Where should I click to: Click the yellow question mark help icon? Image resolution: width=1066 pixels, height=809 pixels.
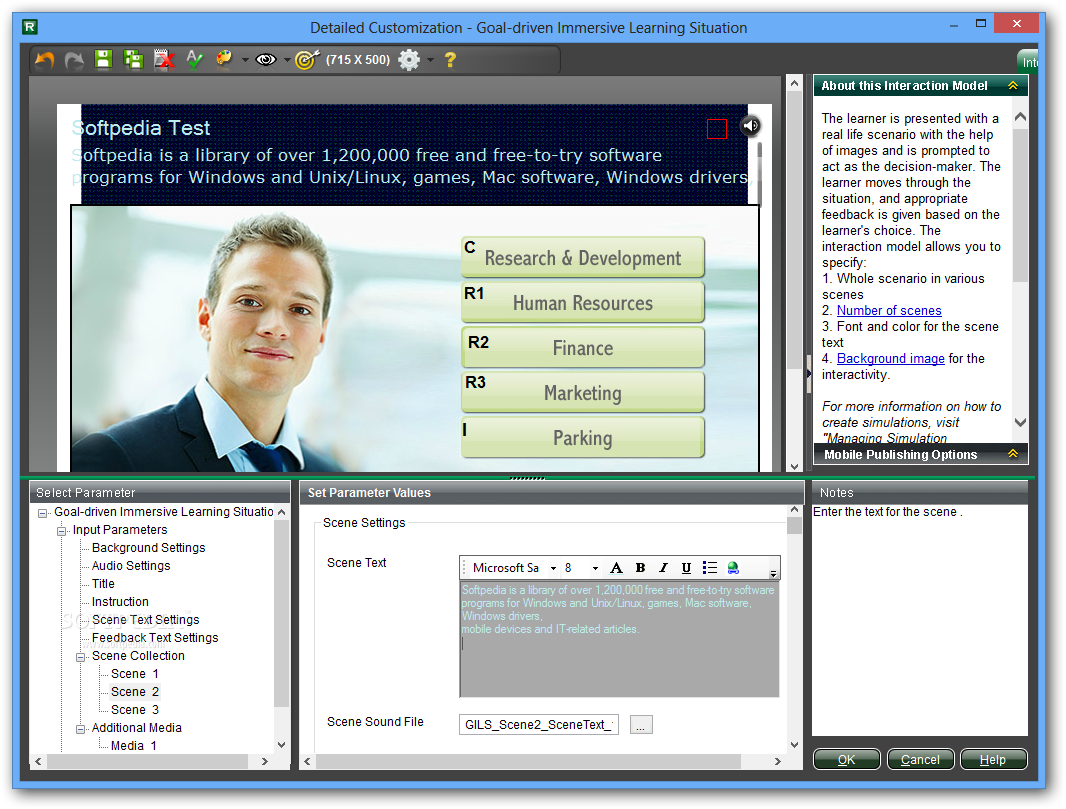tap(450, 60)
